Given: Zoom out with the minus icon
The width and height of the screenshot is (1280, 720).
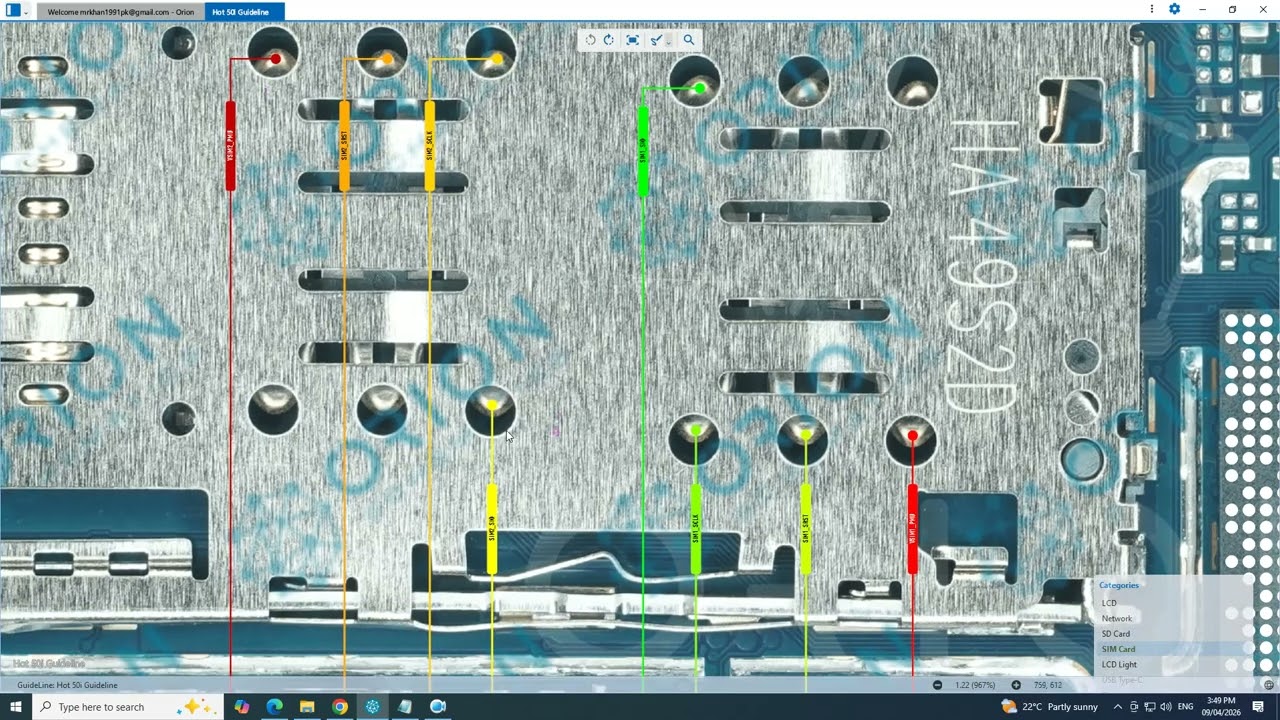Looking at the screenshot, I should [x=937, y=685].
